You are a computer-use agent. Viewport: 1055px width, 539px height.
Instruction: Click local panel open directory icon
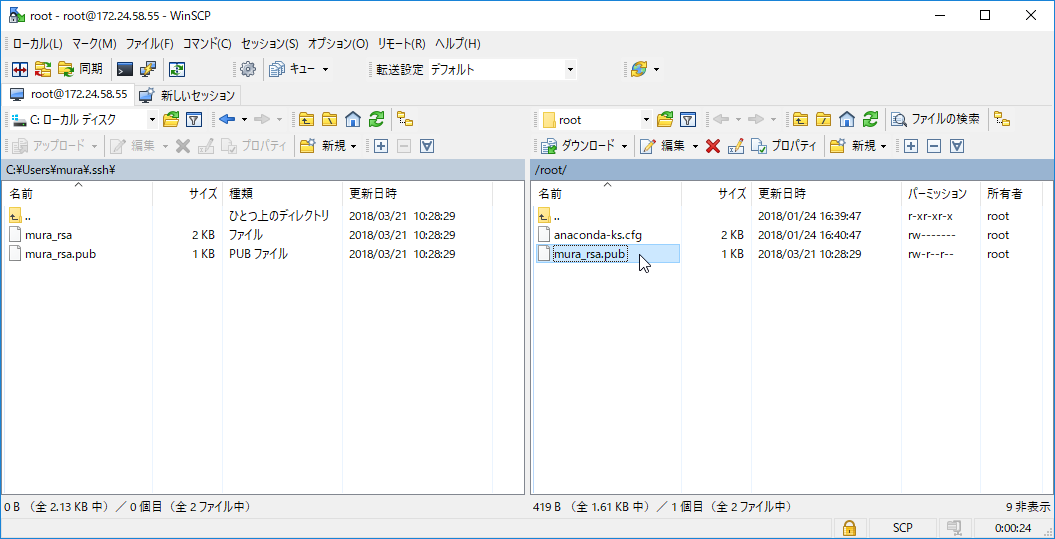171,120
